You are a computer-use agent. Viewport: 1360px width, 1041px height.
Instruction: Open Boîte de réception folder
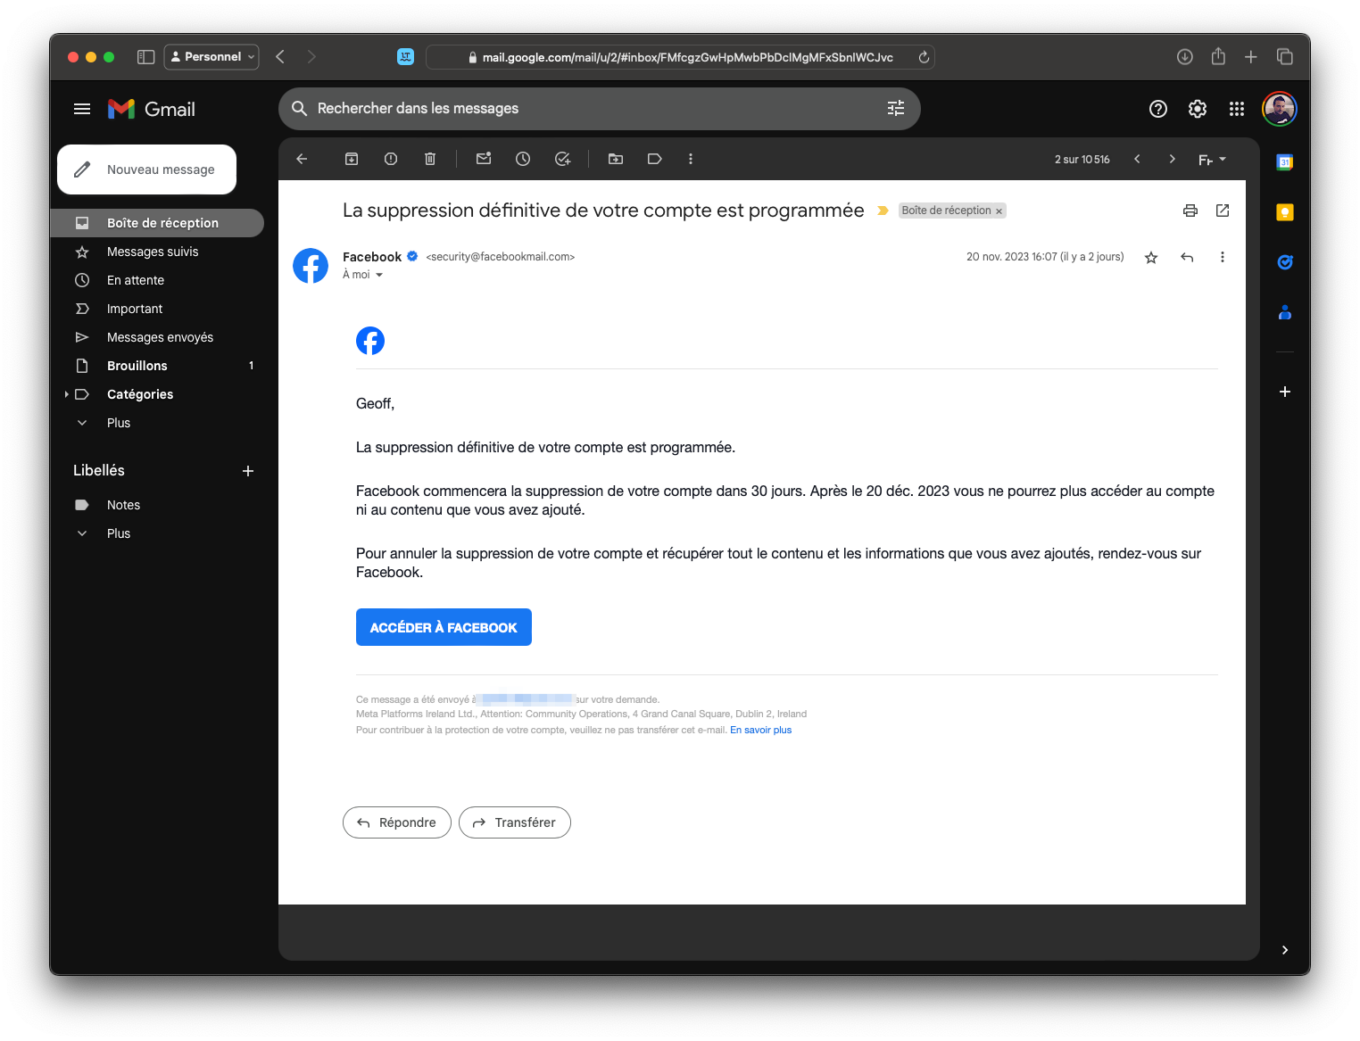157,223
